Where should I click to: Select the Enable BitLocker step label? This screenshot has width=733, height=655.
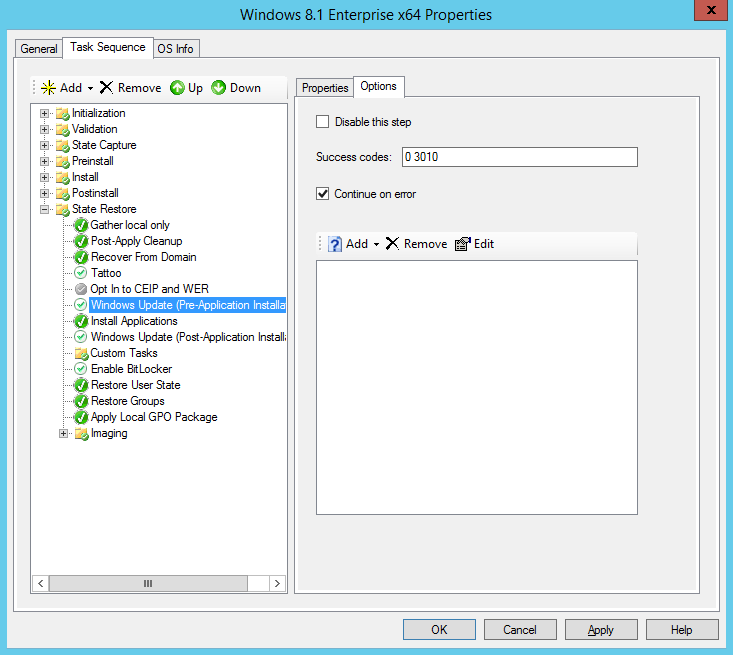(131, 369)
